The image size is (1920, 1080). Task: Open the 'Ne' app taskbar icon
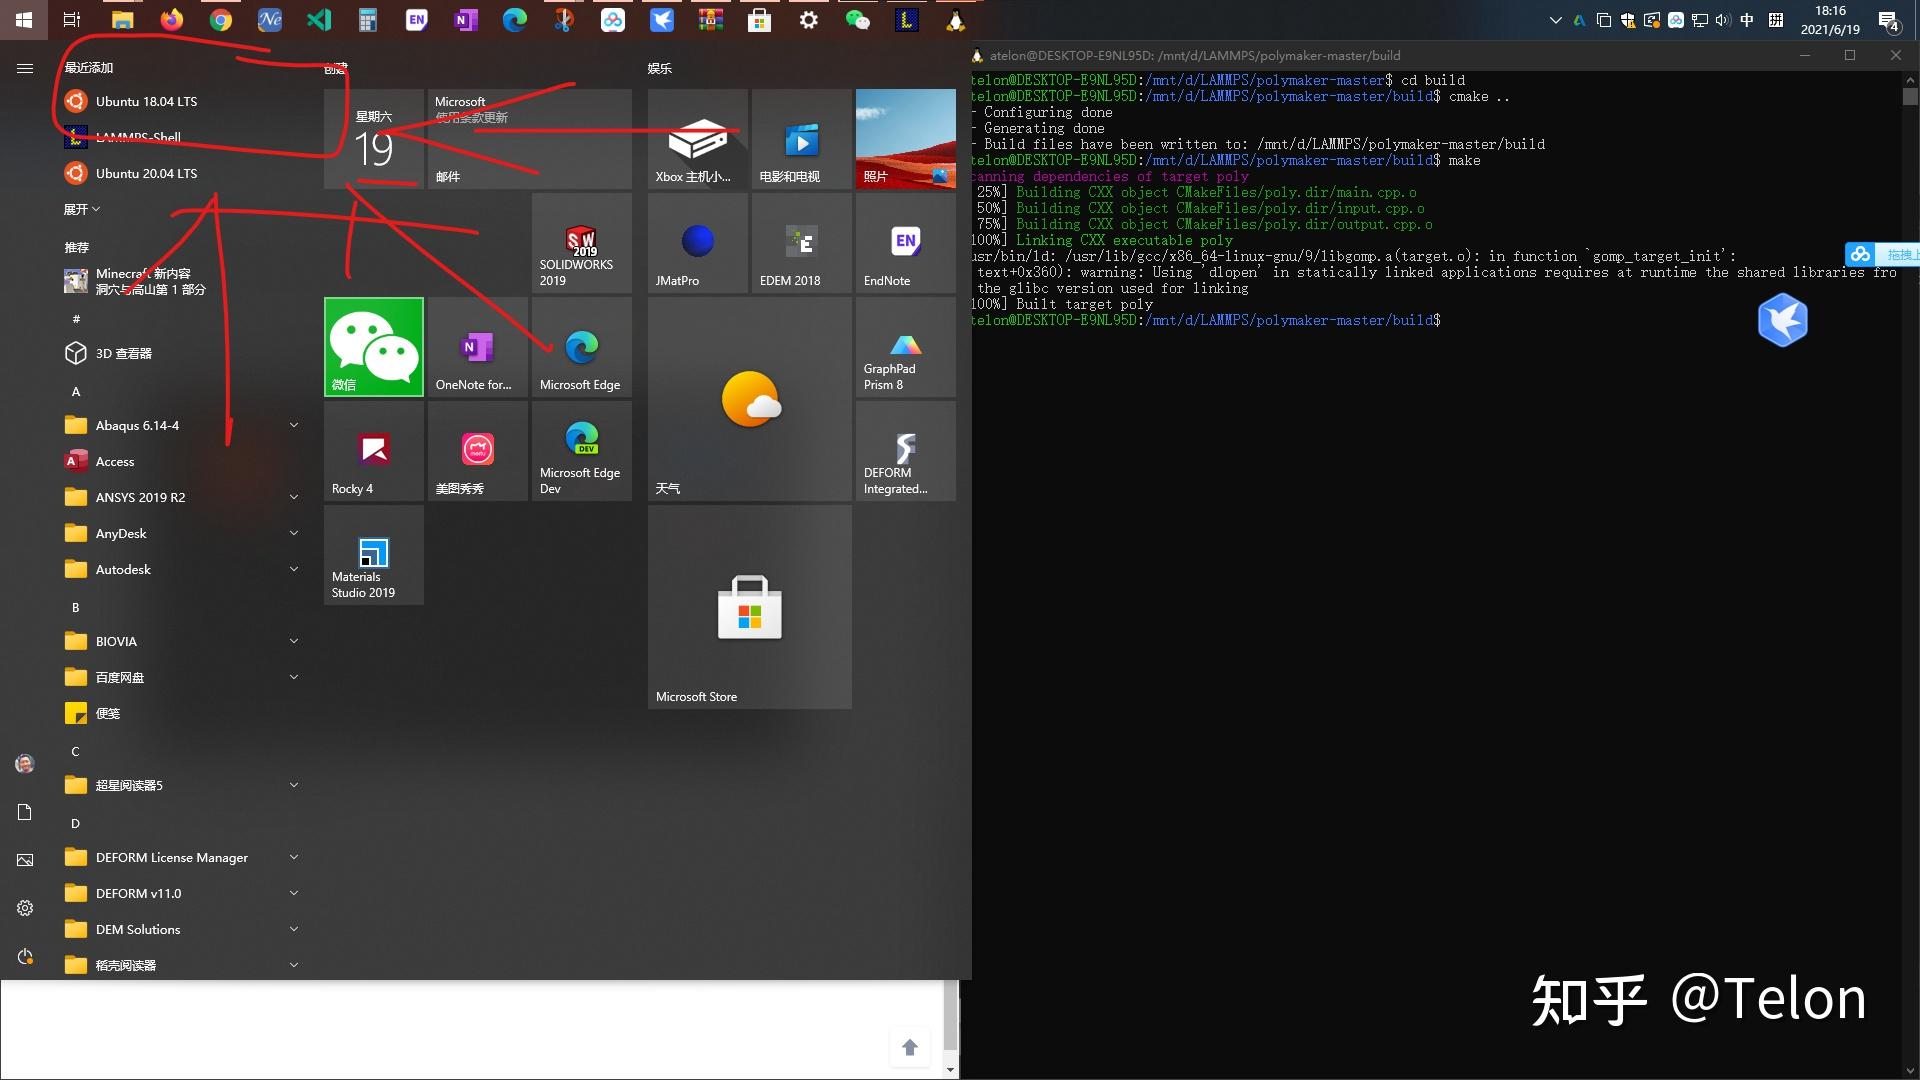pos(270,19)
